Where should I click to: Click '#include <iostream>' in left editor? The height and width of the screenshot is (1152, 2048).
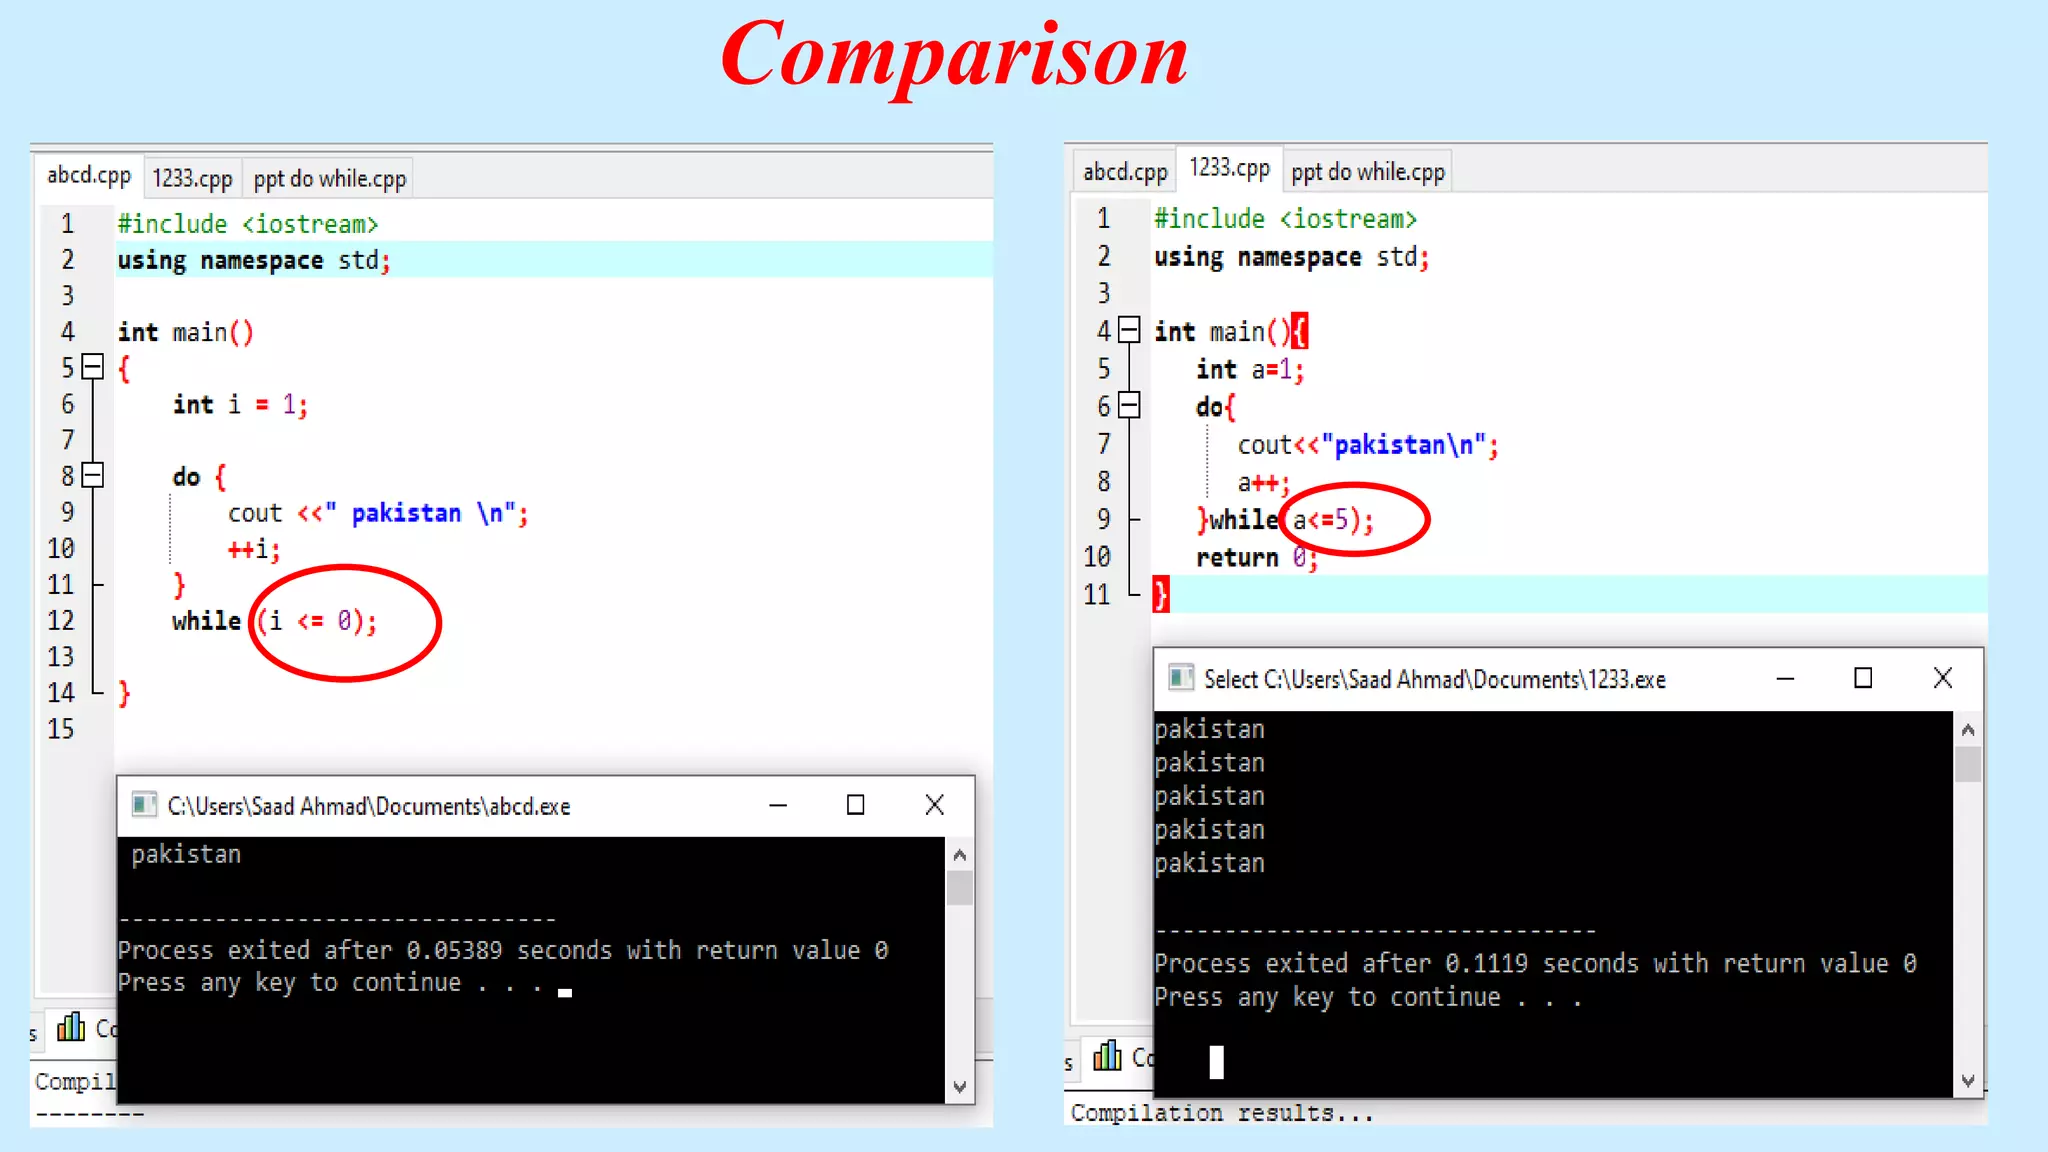click(248, 224)
